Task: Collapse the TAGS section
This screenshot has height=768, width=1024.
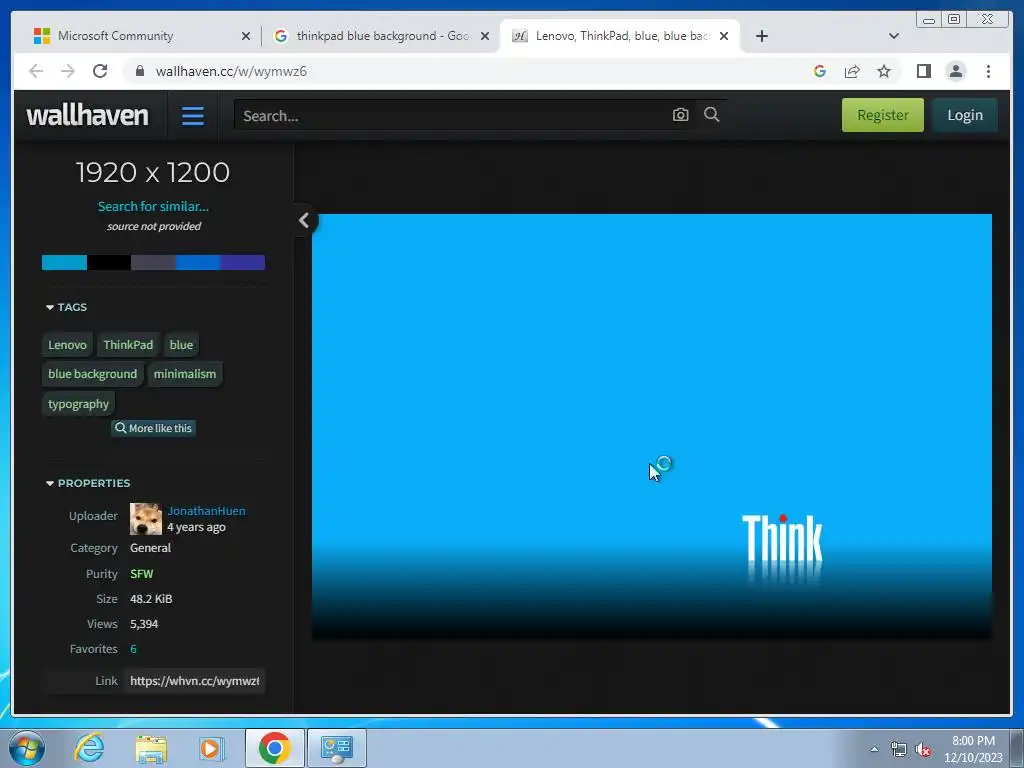Action: [x=66, y=307]
